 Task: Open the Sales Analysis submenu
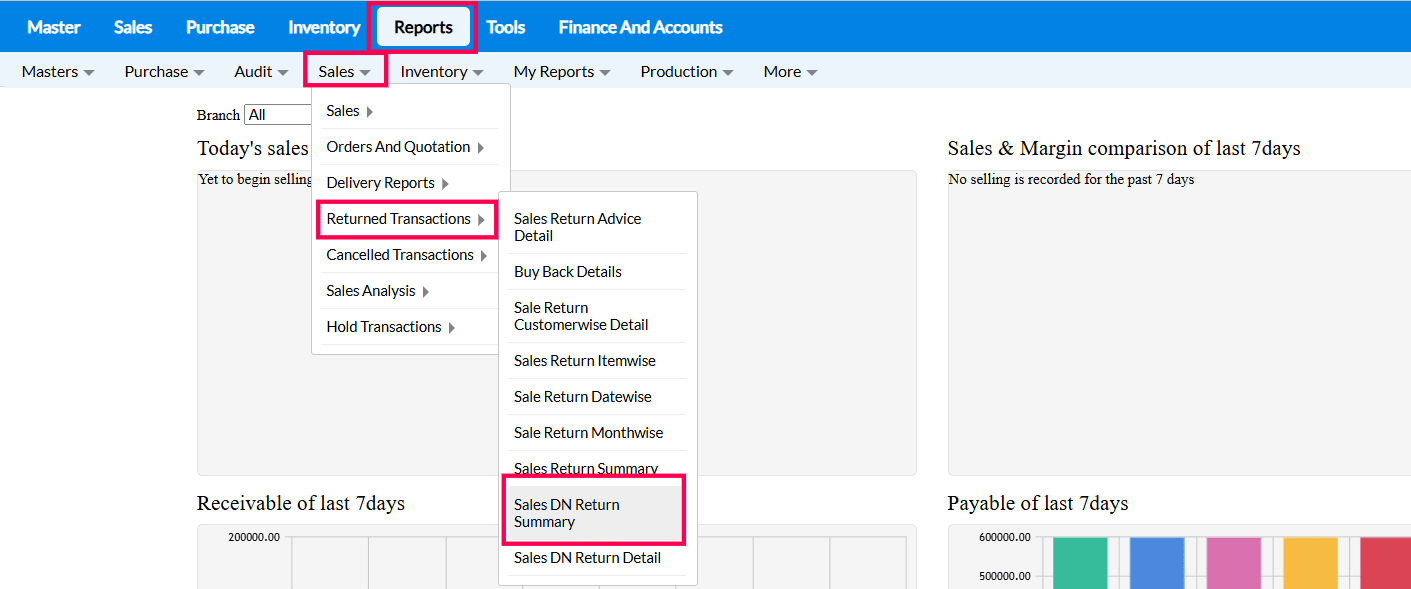tap(377, 291)
